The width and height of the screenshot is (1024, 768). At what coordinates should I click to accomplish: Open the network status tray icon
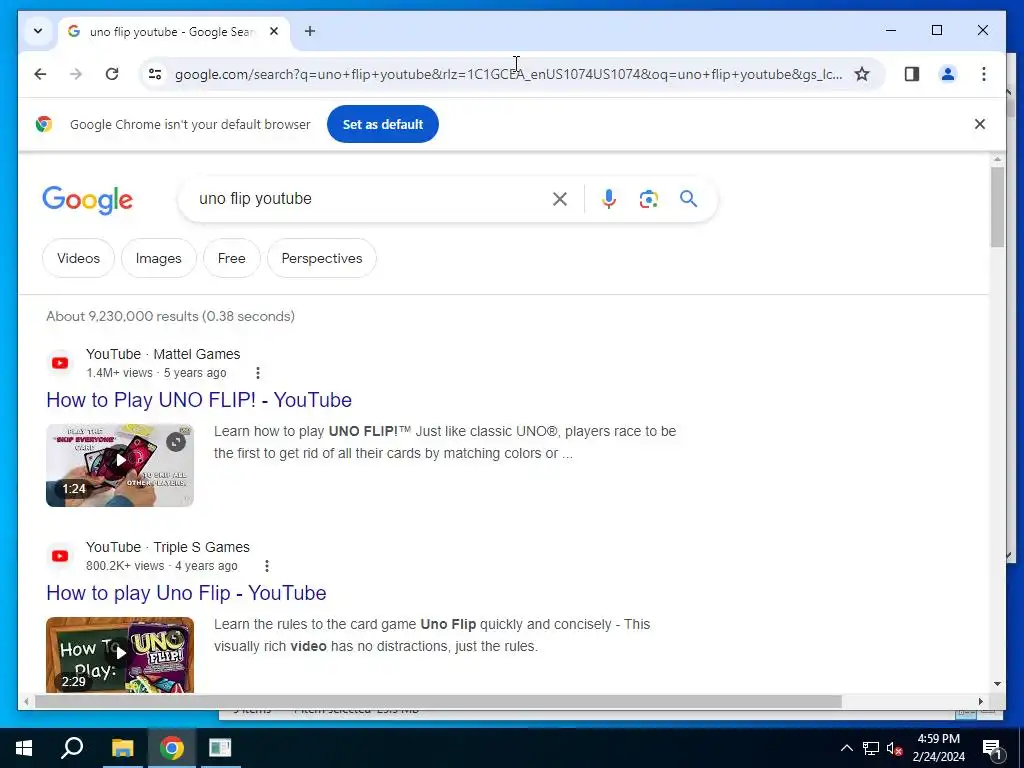coord(871,748)
